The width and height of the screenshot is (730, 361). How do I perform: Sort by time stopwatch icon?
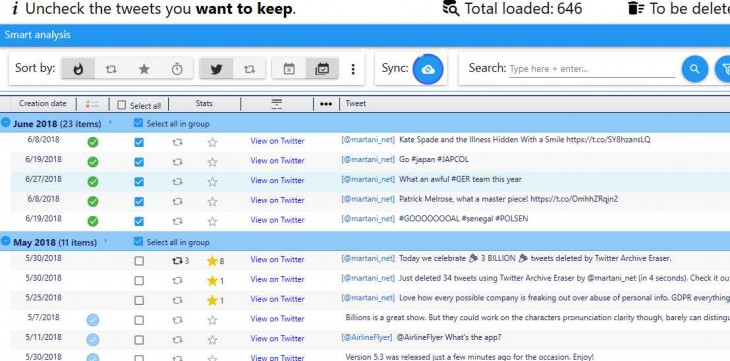pyautogui.click(x=177, y=69)
